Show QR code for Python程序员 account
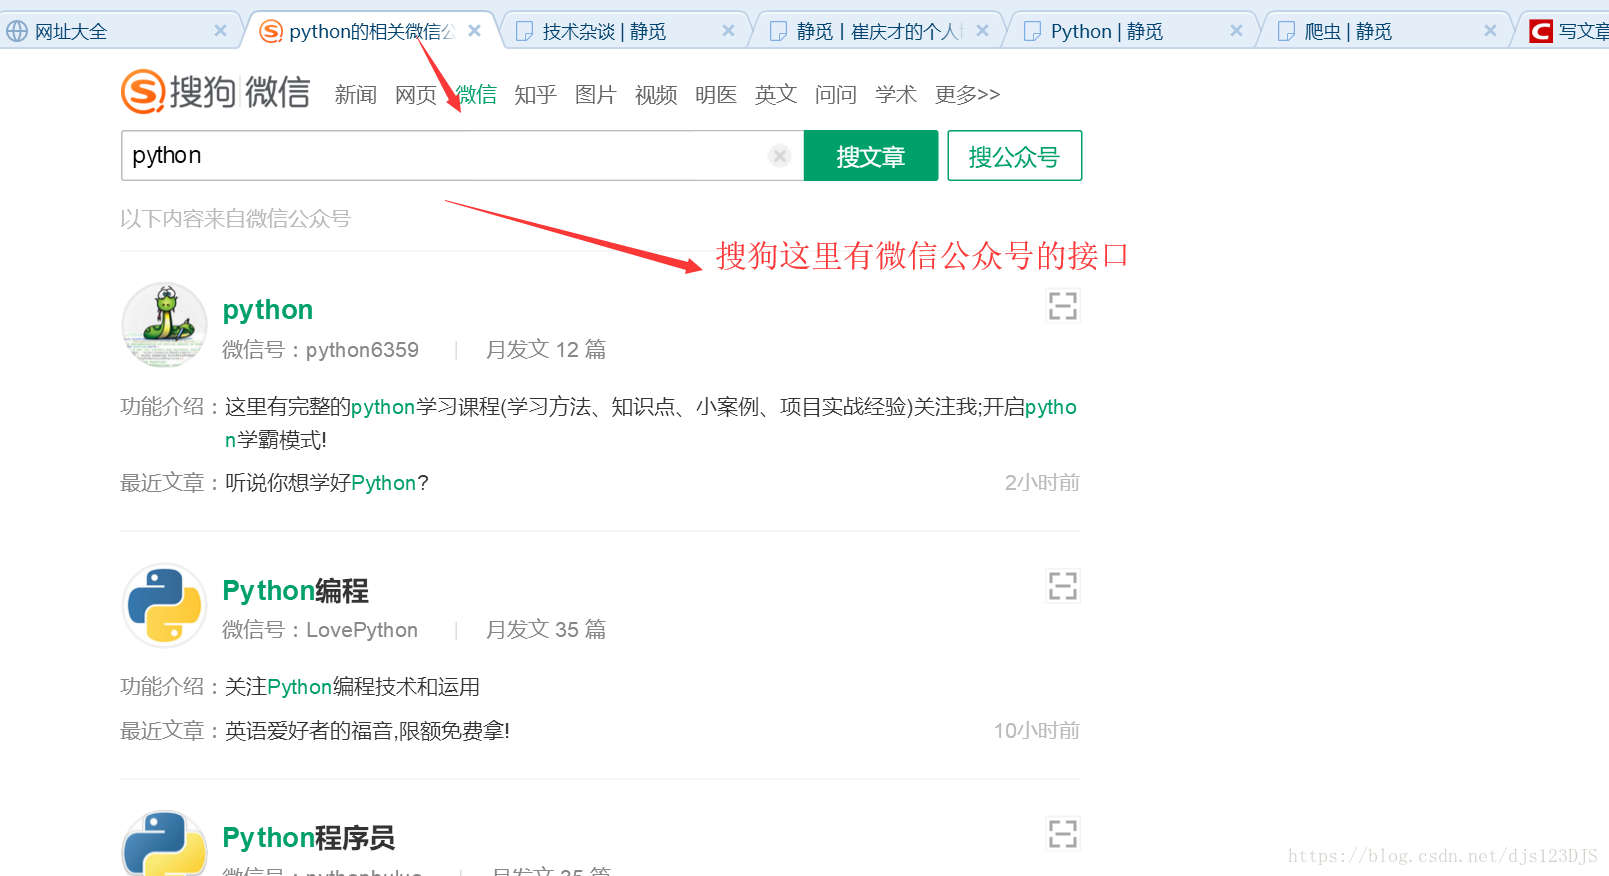Image resolution: width=1609 pixels, height=876 pixels. click(1062, 834)
